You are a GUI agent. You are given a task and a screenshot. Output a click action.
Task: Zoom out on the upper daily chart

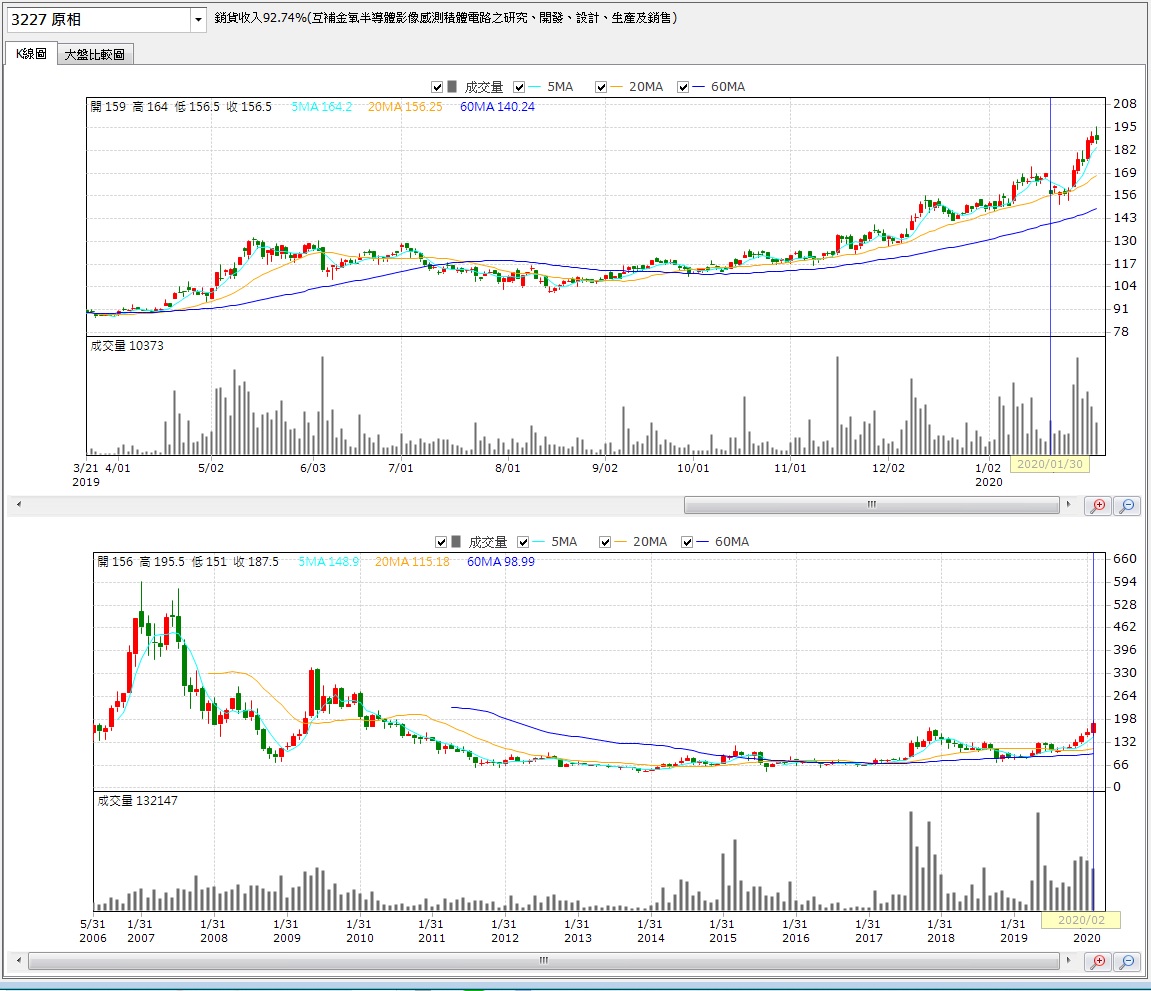(x=1127, y=505)
